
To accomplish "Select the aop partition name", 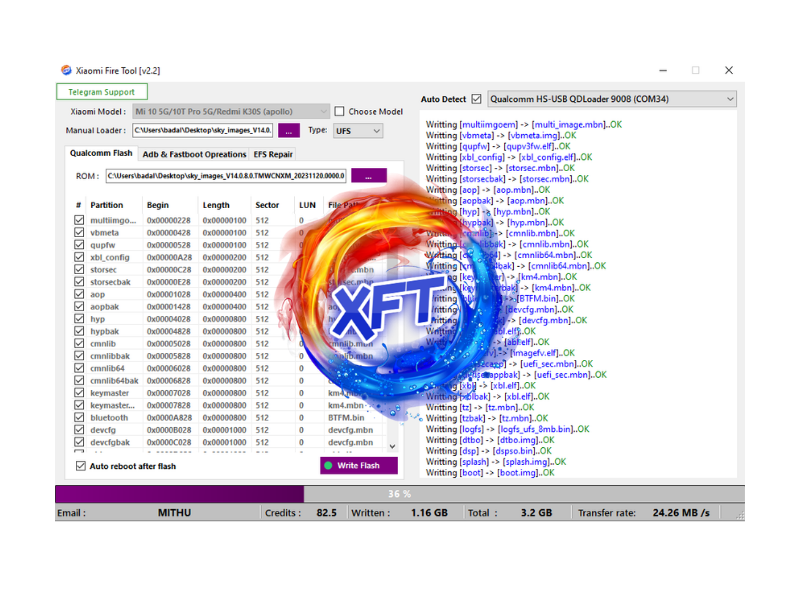I will pyautogui.click(x=97, y=294).
